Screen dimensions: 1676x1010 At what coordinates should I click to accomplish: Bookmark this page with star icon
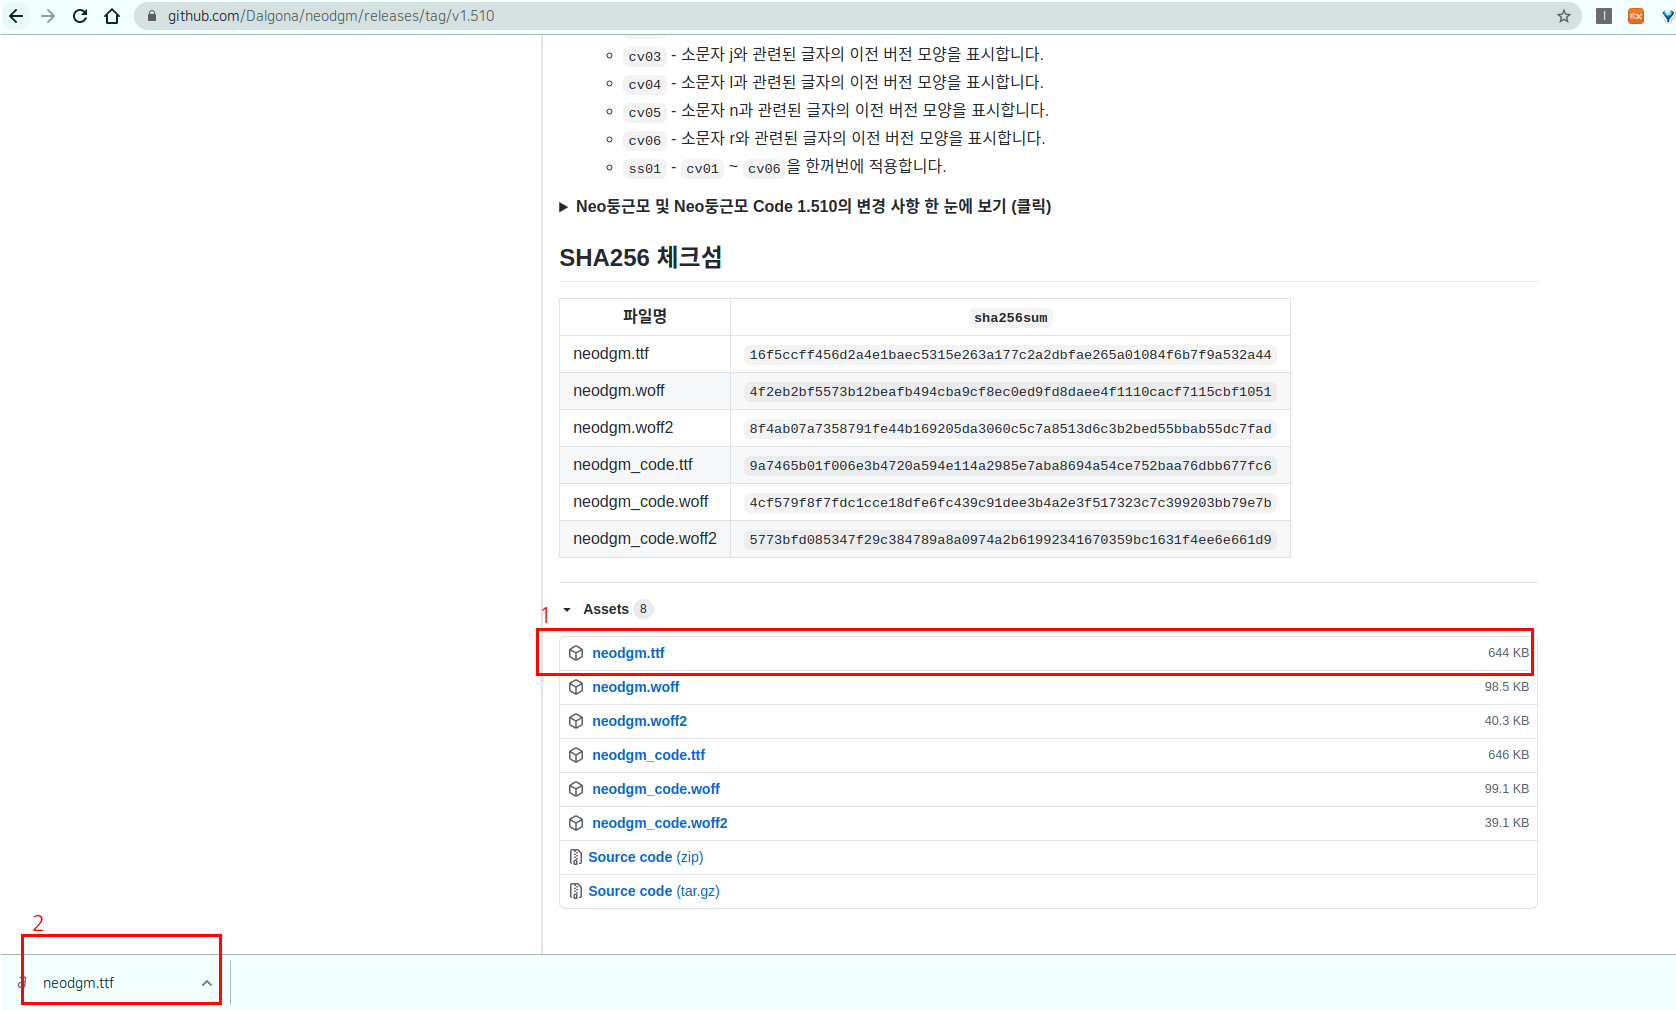pyautogui.click(x=1564, y=16)
